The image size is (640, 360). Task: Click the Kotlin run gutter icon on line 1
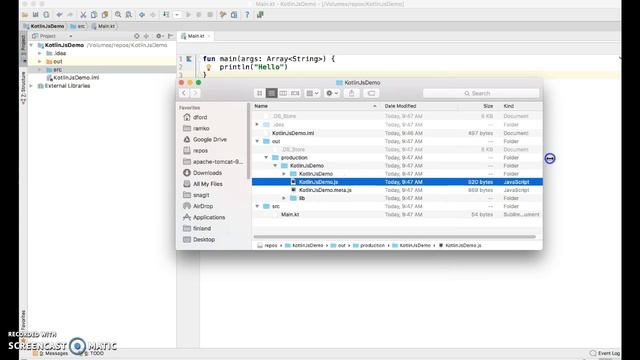coord(189,59)
